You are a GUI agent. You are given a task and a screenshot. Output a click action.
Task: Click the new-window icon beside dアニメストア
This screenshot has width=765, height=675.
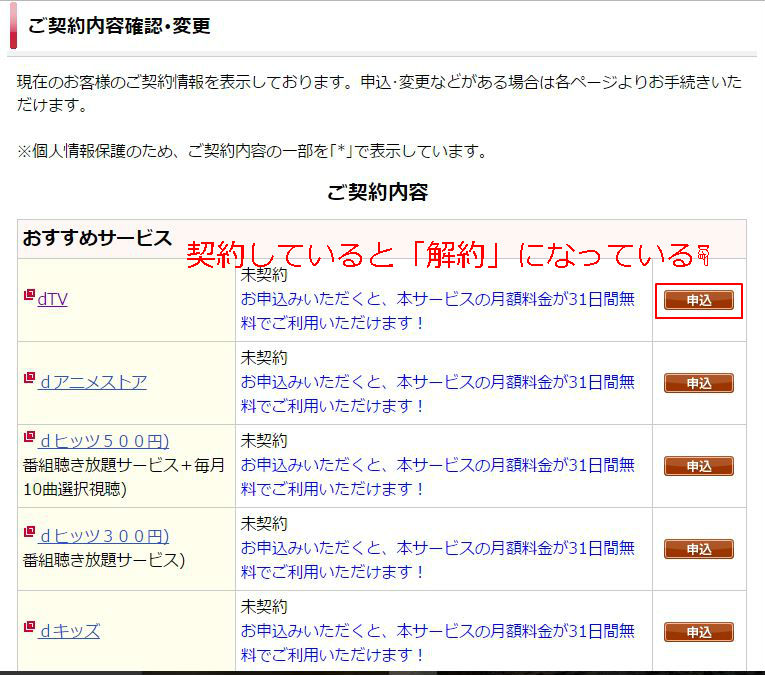(29, 377)
